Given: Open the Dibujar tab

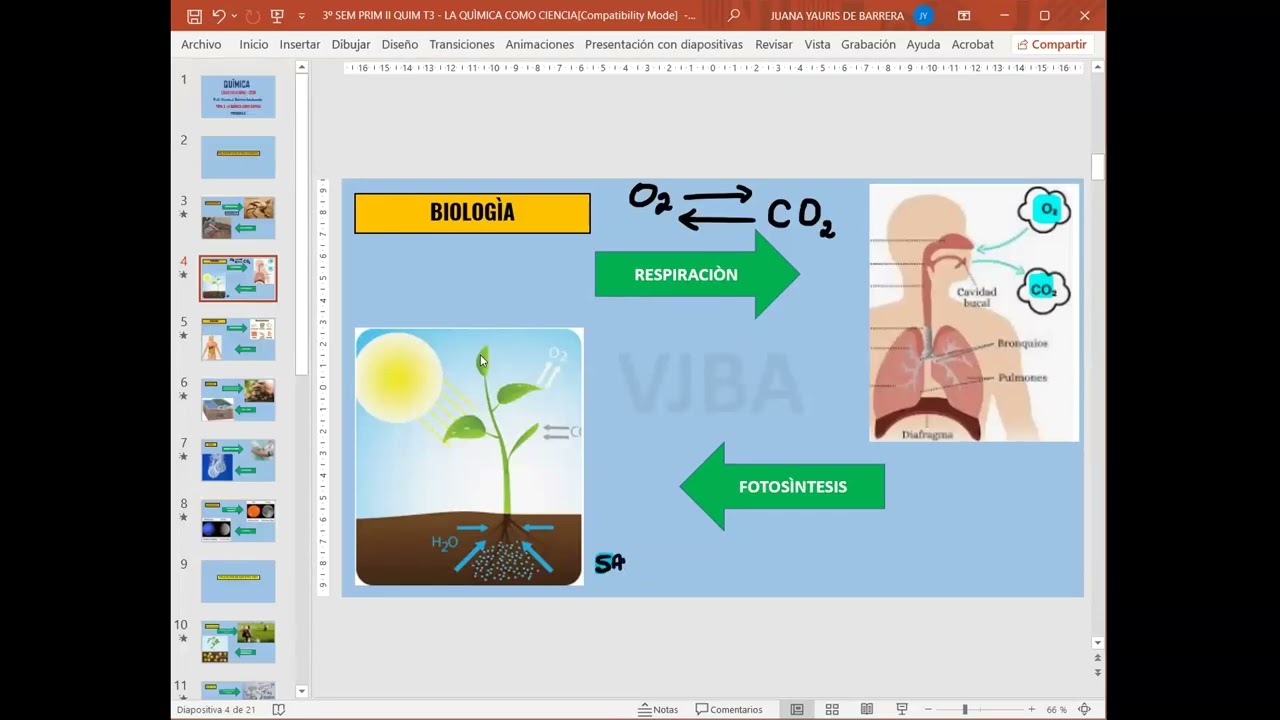Looking at the screenshot, I should pyautogui.click(x=351, y=45).
